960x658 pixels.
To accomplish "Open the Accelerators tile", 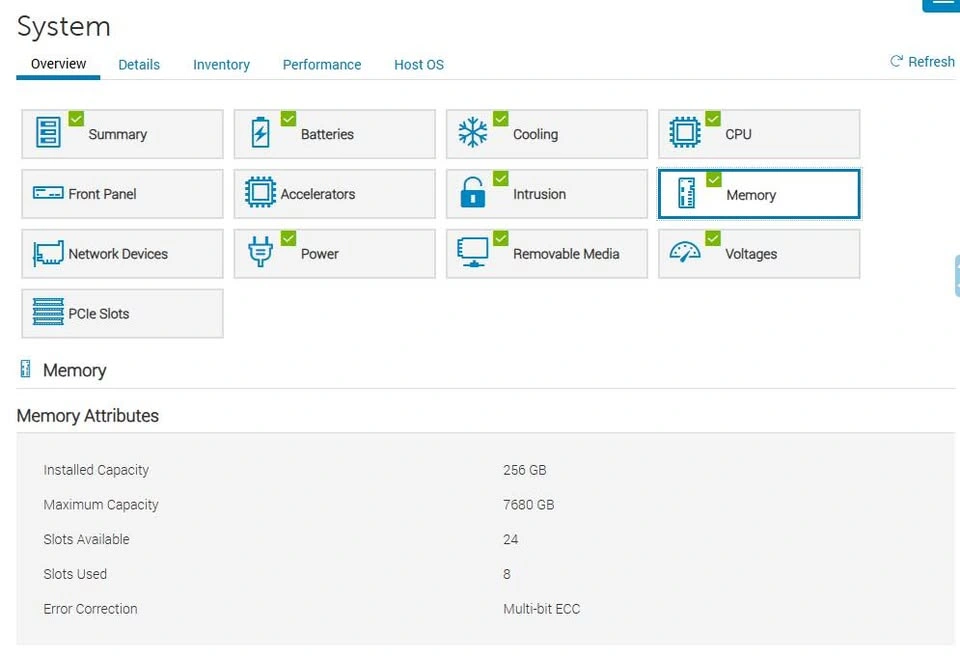I will [x=334, y=194].
